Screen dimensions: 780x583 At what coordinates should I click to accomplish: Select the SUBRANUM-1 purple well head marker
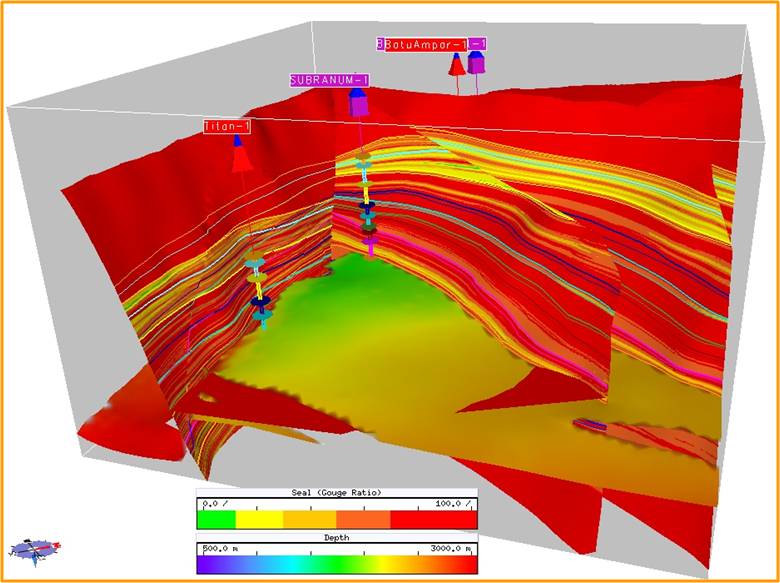pyautogui.click(x=357, y=103)
